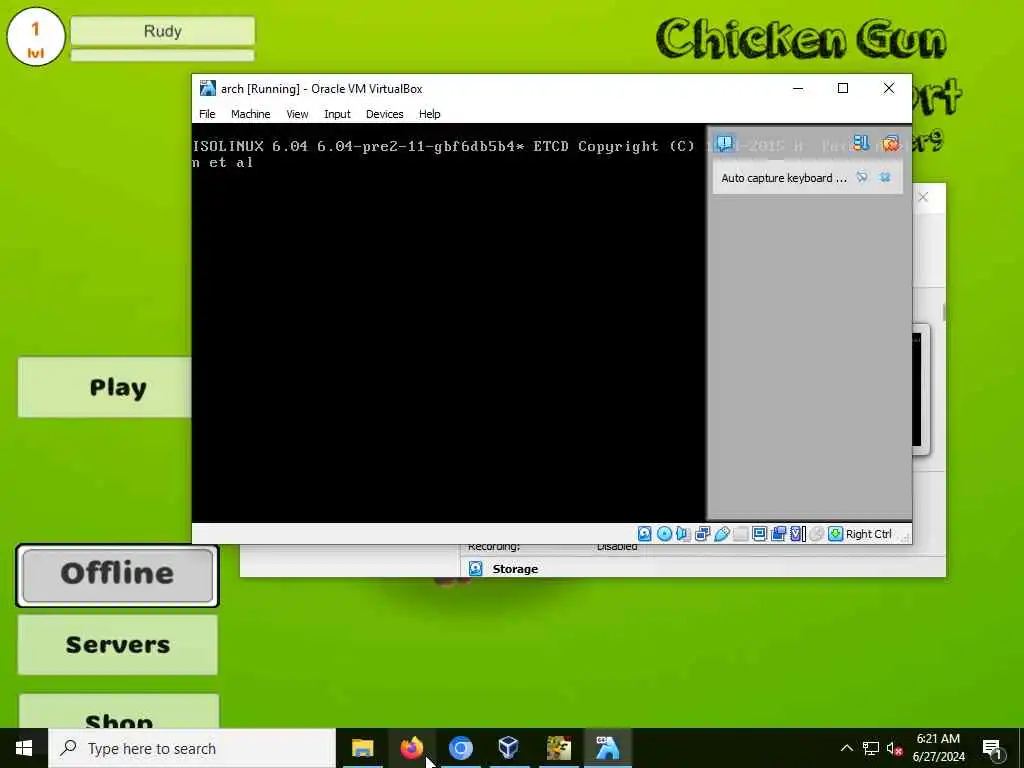Open the Input menu
The width and height of the screenshot is (1024, 768).
click(x=337, y=114)
